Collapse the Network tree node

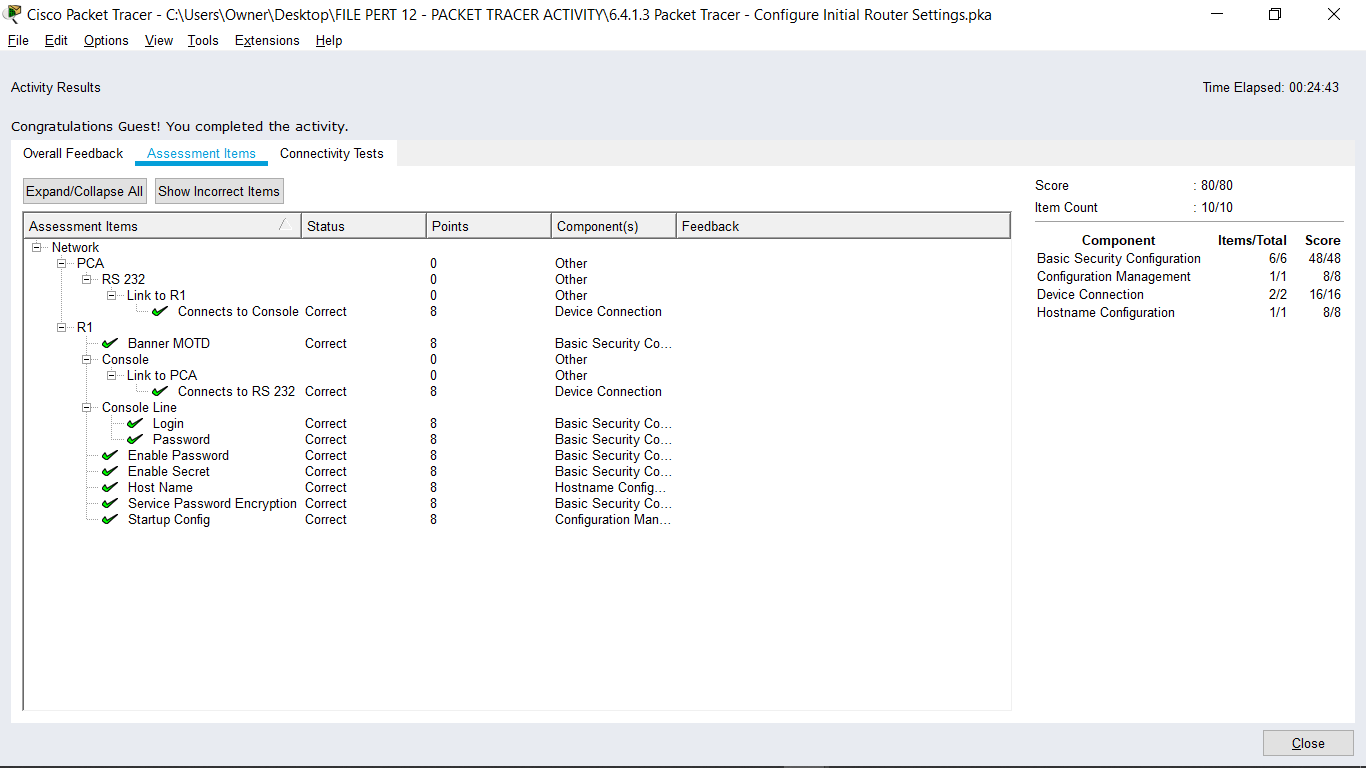(x=37, y=247)
